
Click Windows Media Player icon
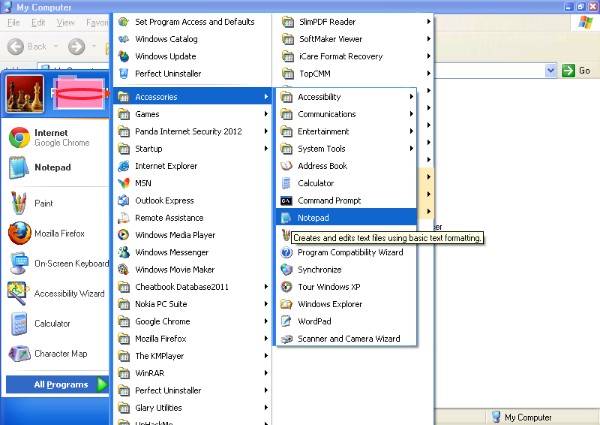click(x=124, y=235)
